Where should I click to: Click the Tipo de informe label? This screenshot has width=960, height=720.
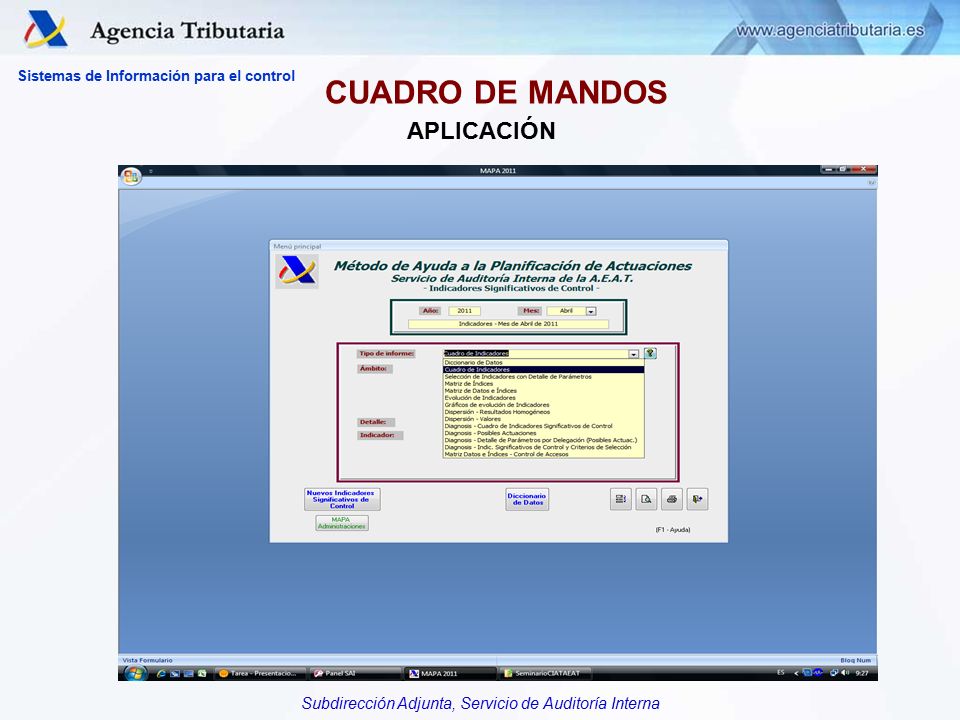[386, 354]
